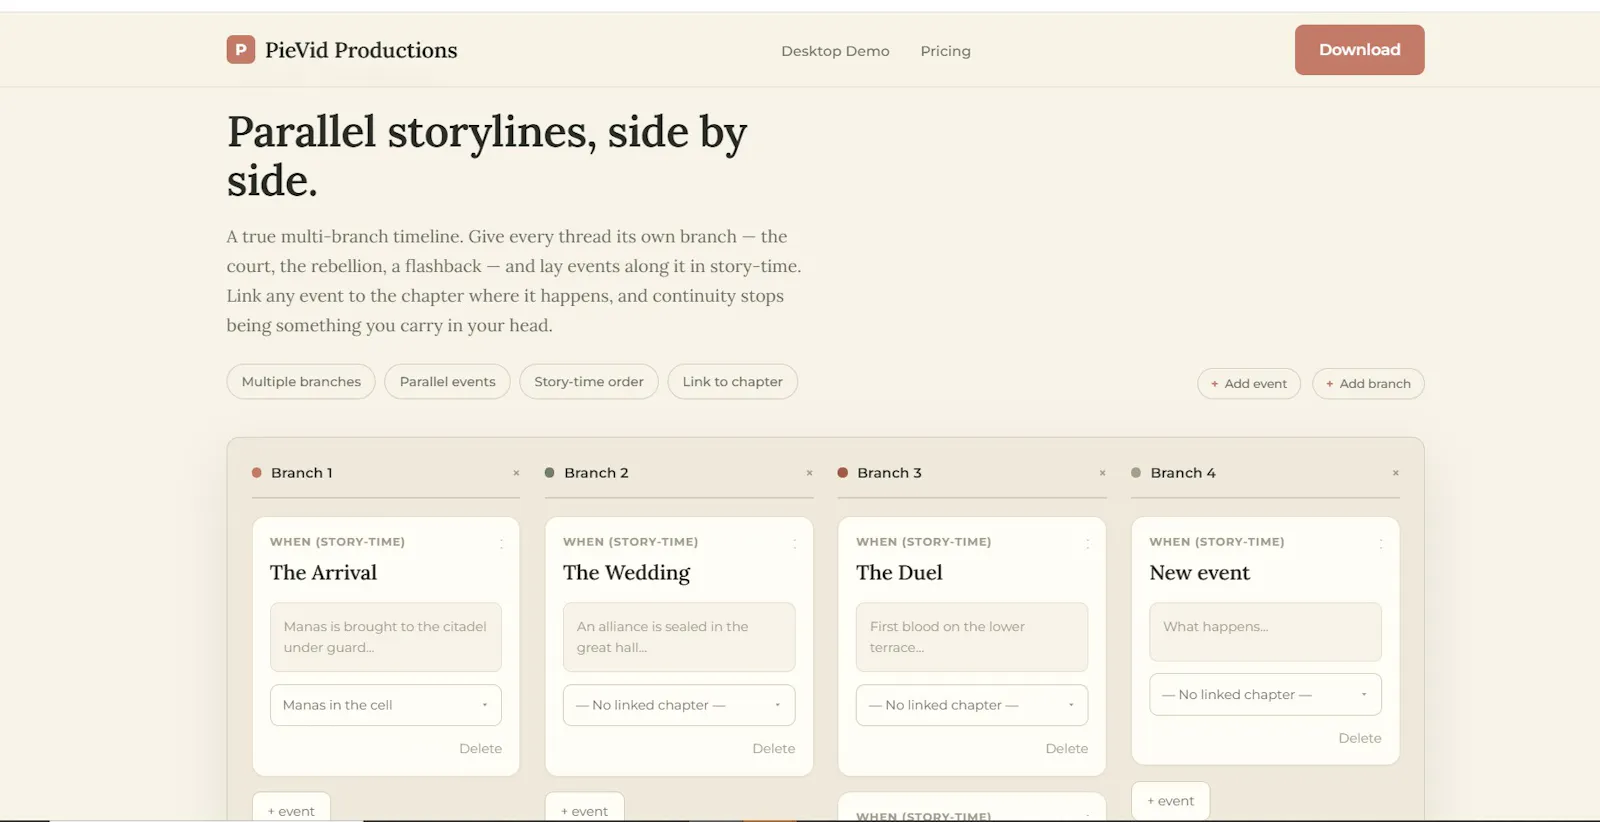1600x822 pixels.
Task: Click the Branch 1 color dot
Action: [257, 473]
